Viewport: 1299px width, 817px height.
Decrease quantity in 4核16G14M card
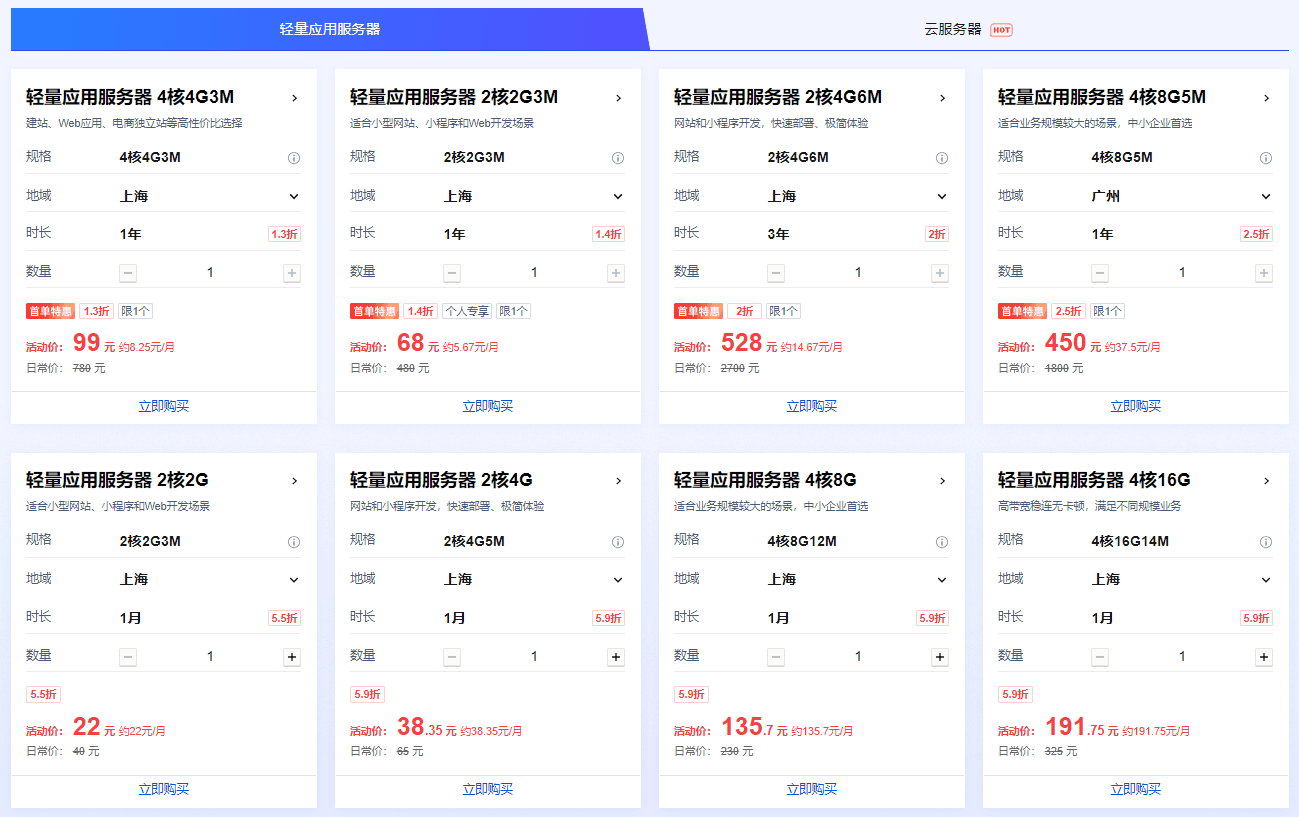coord(1100,657)
